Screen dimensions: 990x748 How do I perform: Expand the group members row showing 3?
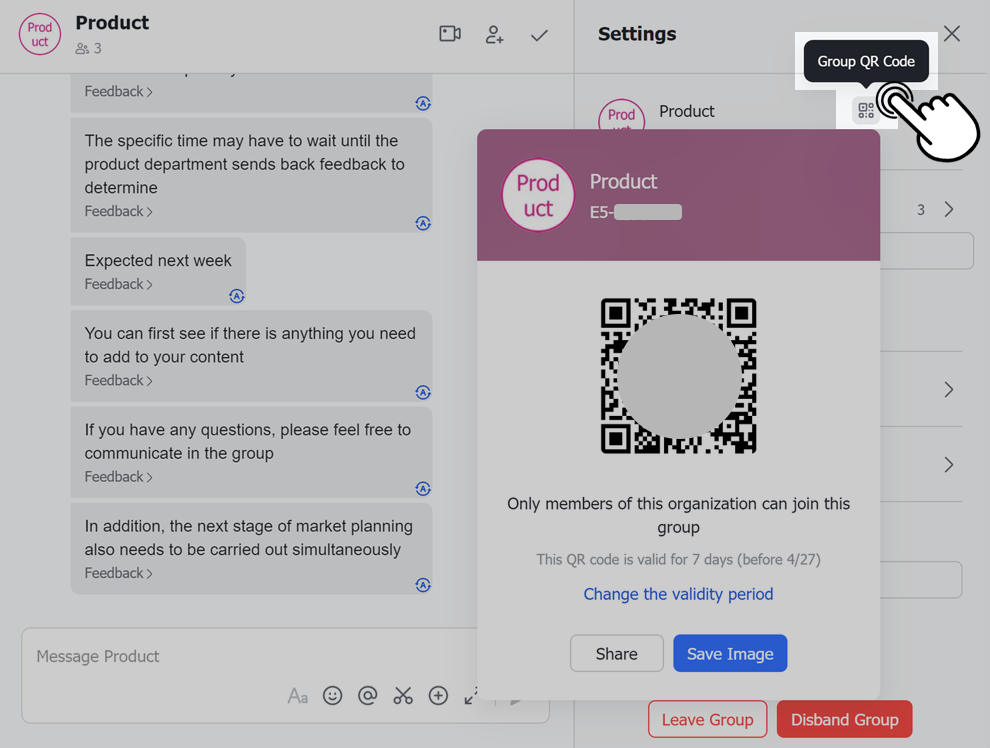(x=948, y=210)
